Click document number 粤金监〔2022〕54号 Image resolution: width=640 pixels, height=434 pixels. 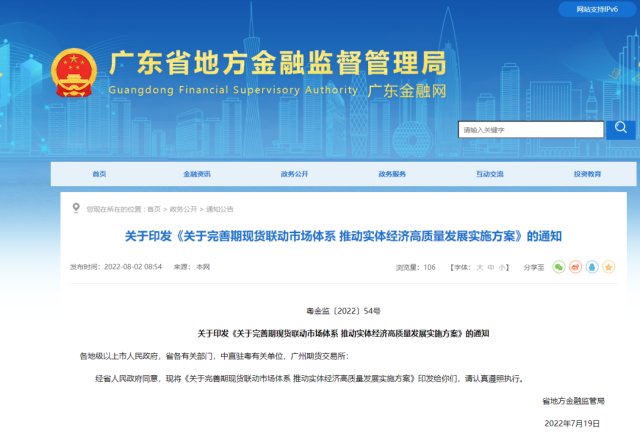(343, 311)
